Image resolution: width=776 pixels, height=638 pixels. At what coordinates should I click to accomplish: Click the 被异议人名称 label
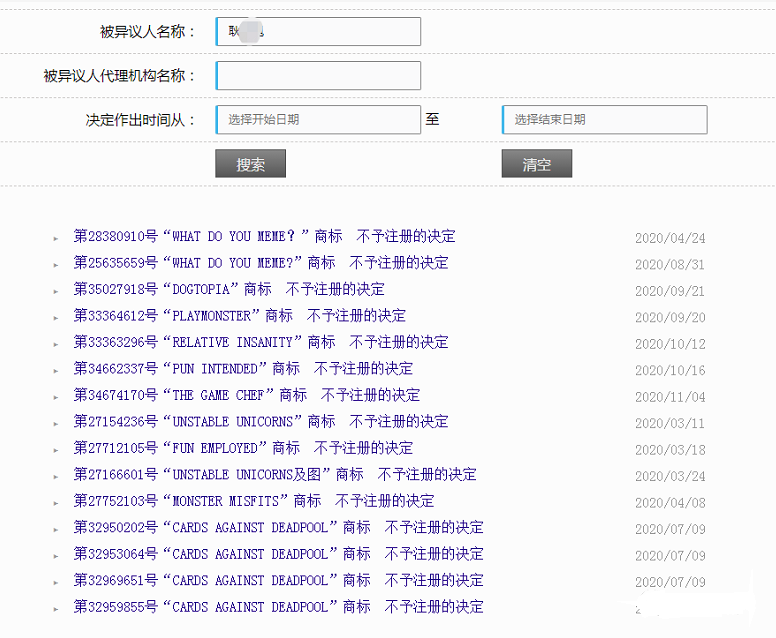147,32
